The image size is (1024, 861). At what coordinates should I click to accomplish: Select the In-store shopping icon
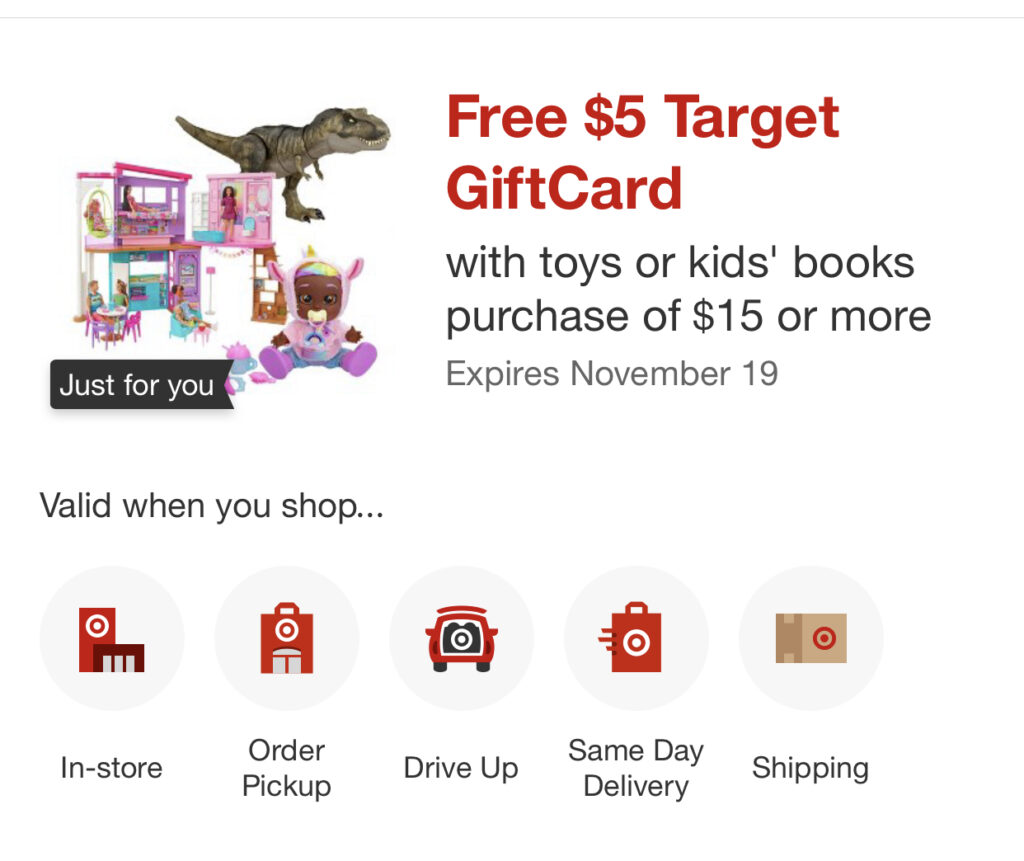(112, 638)
